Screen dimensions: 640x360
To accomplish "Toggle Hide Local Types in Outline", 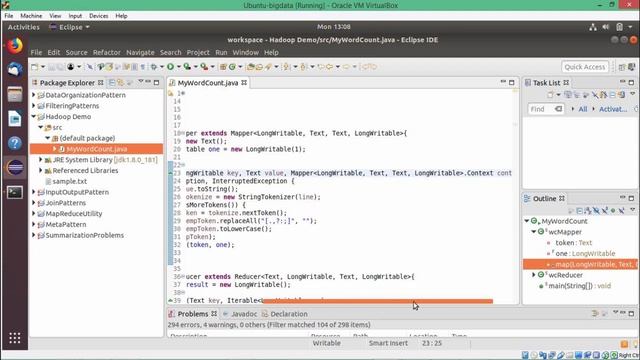I will tap(621, 211).
